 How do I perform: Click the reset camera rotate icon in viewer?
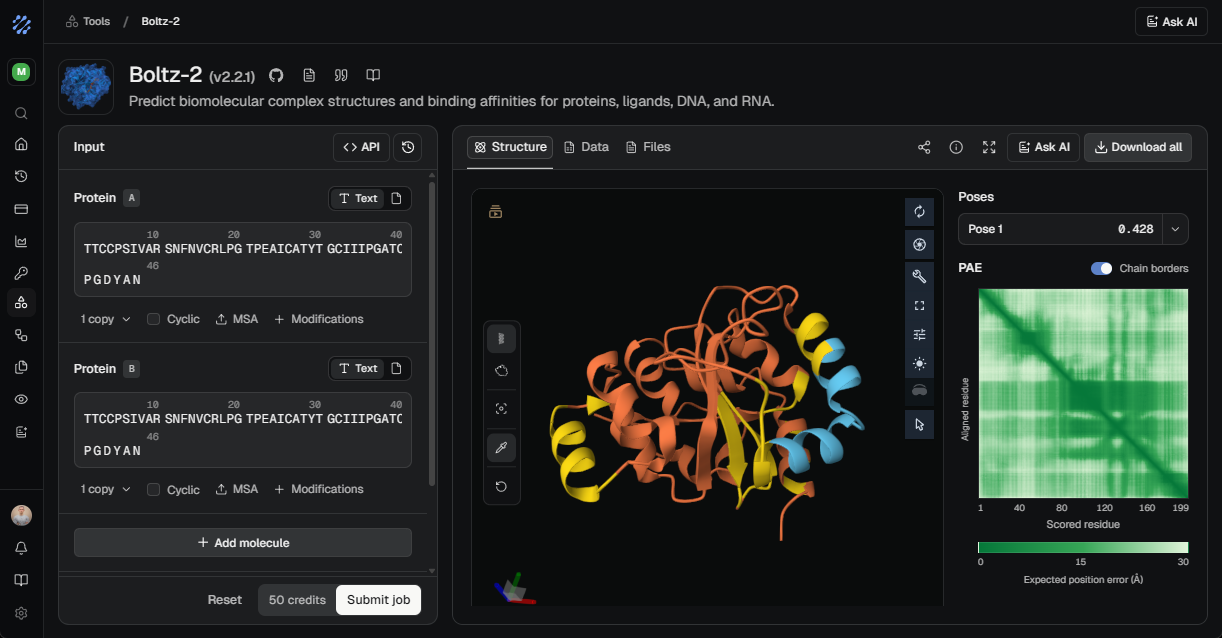919,212
